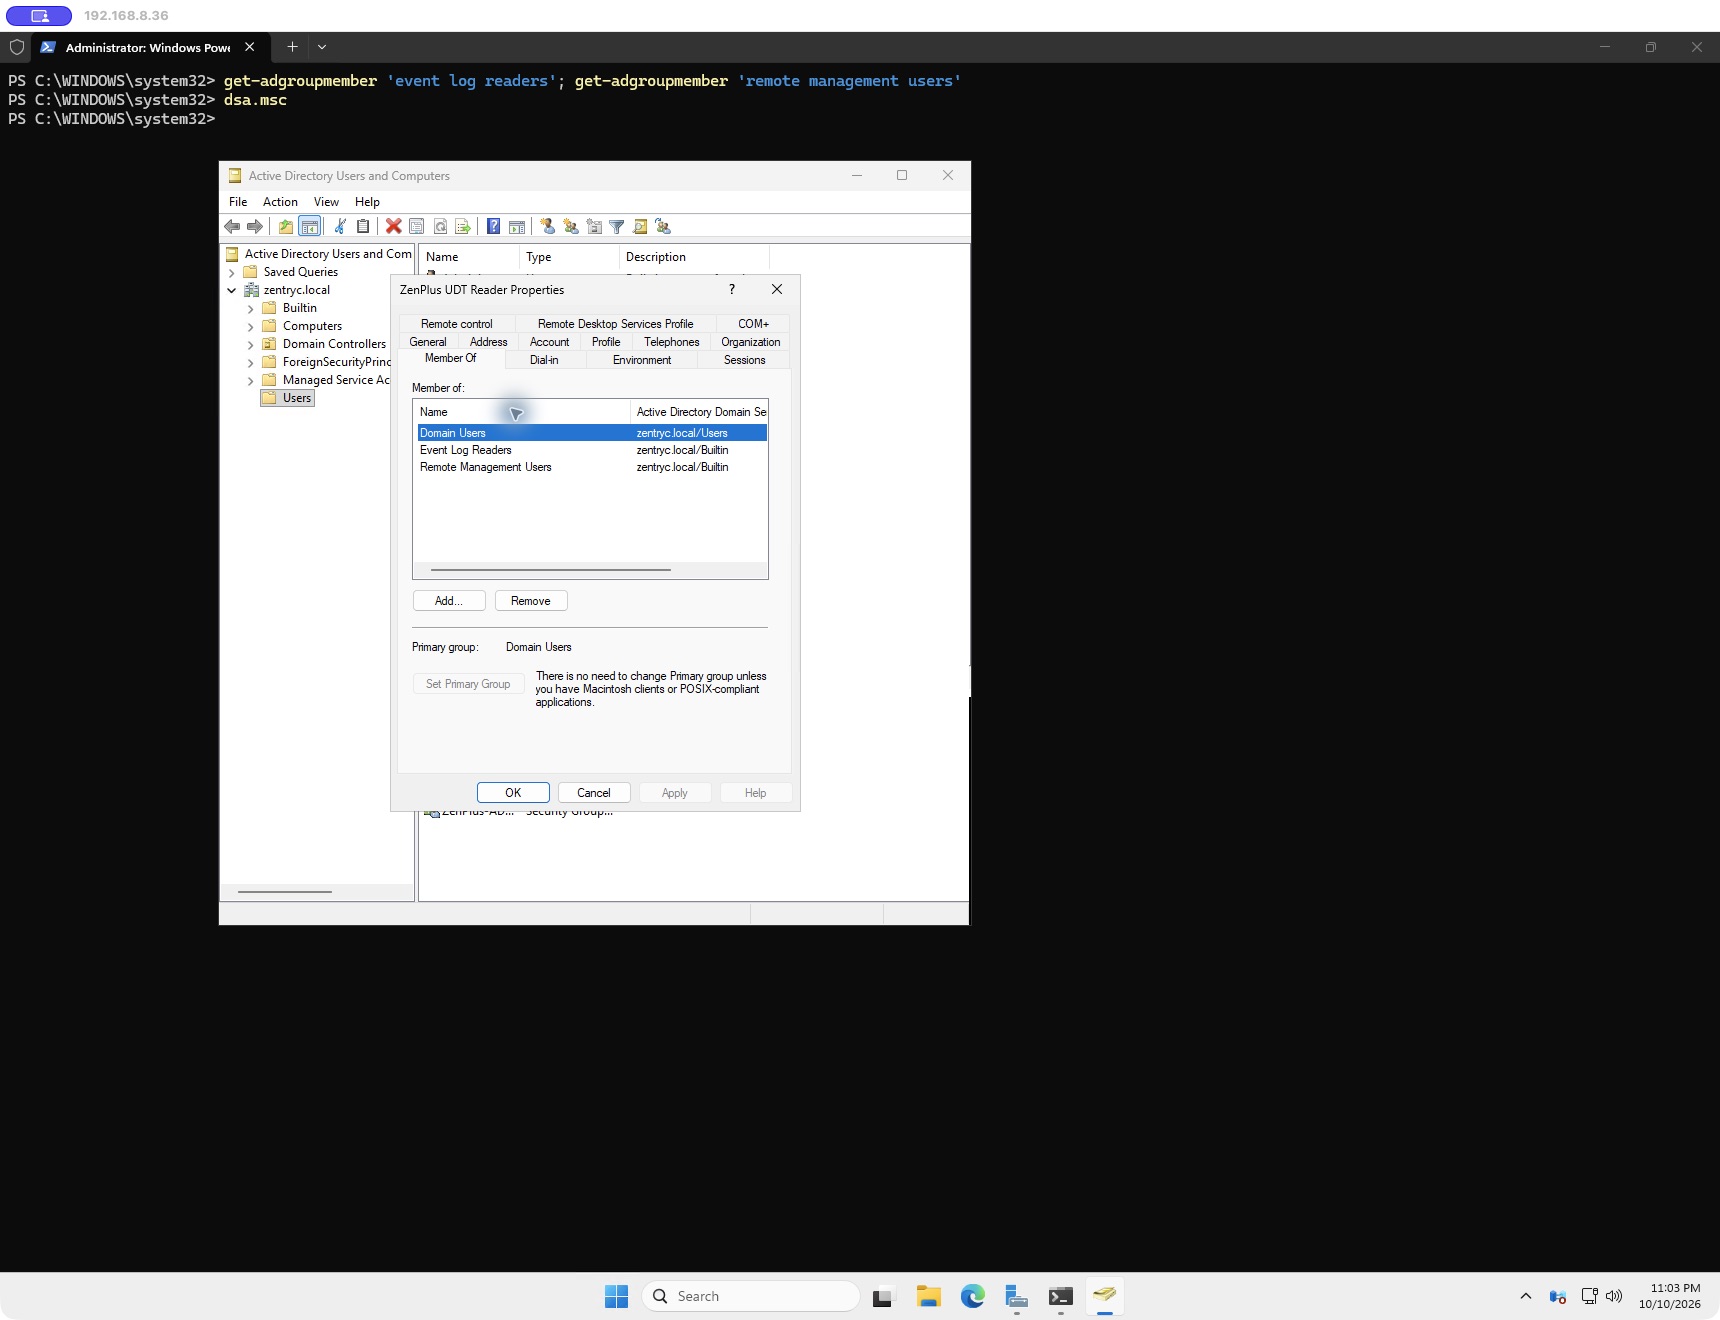The height and width of the screenshot is (1320, 1720).
Task: Click the Show/Hide Action Pane icon
Action: point(517,227)
